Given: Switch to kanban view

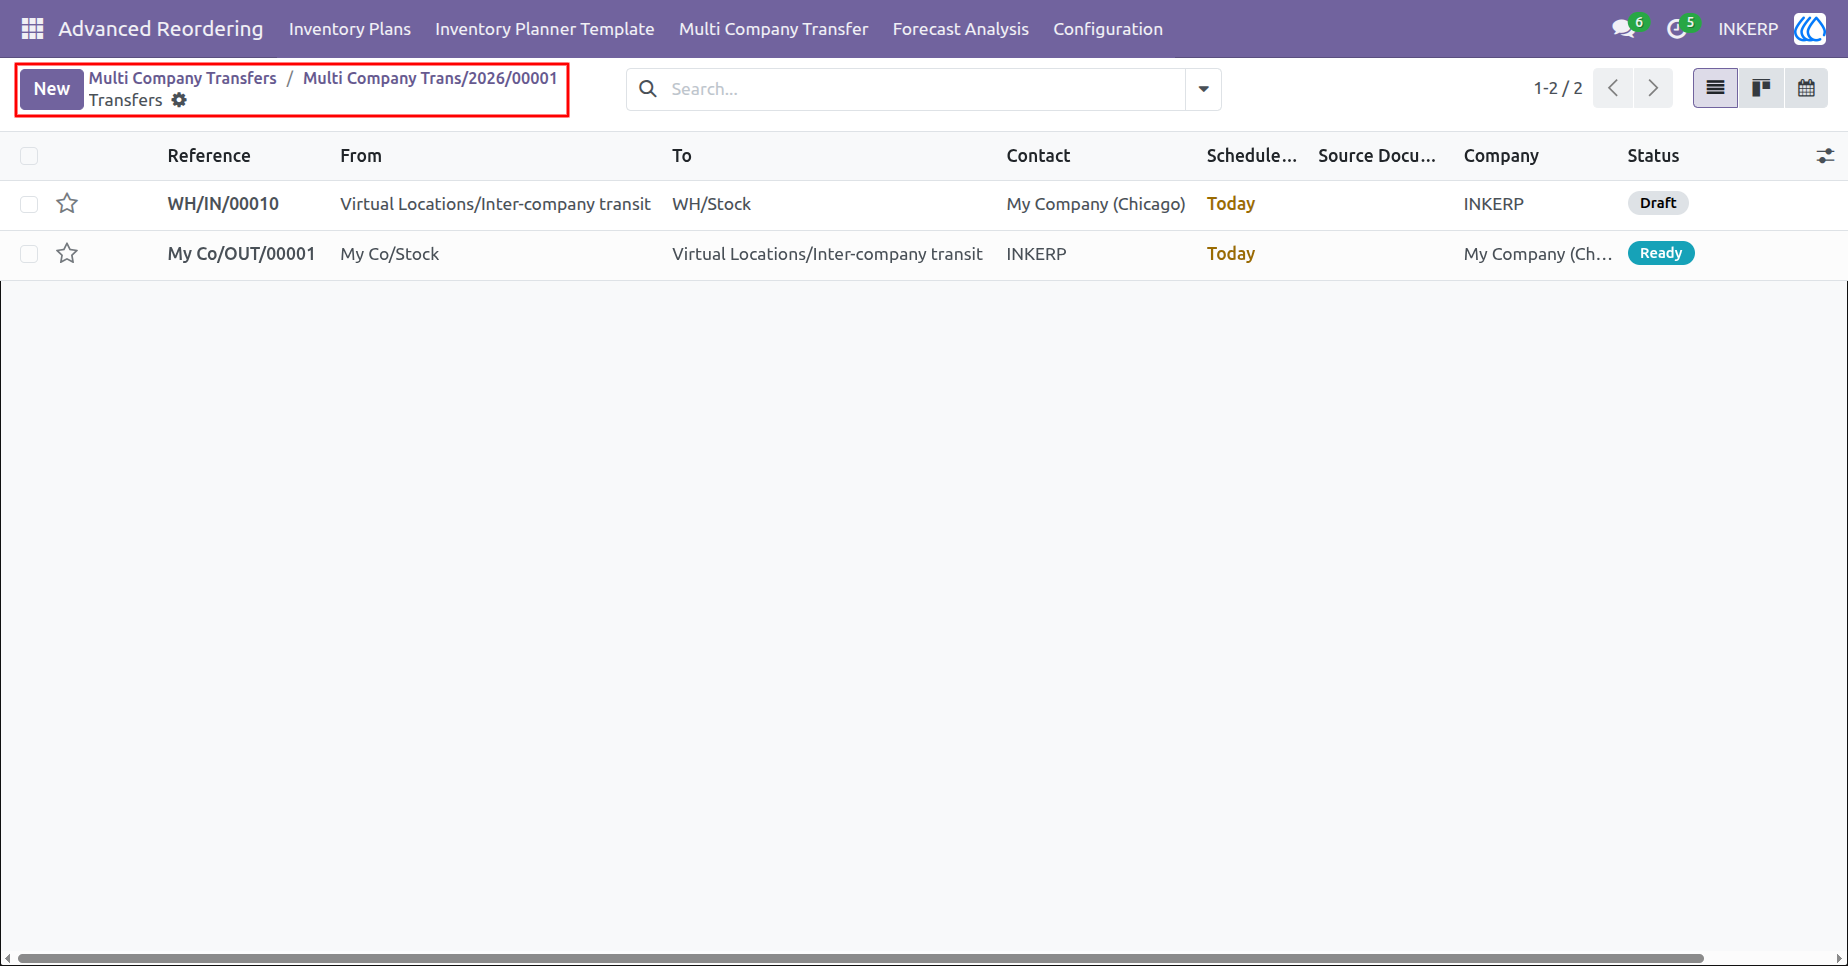Looking at the screenshot, I should [1761, 88].
